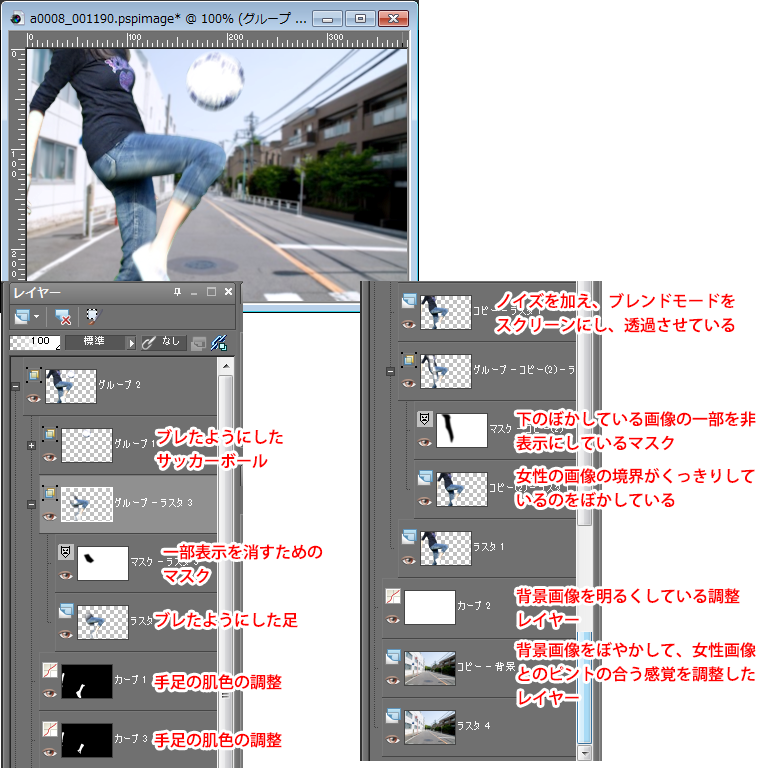Hide the グループ 1 layer via eye
Screen dimensions: 770x770
(50, 457)
